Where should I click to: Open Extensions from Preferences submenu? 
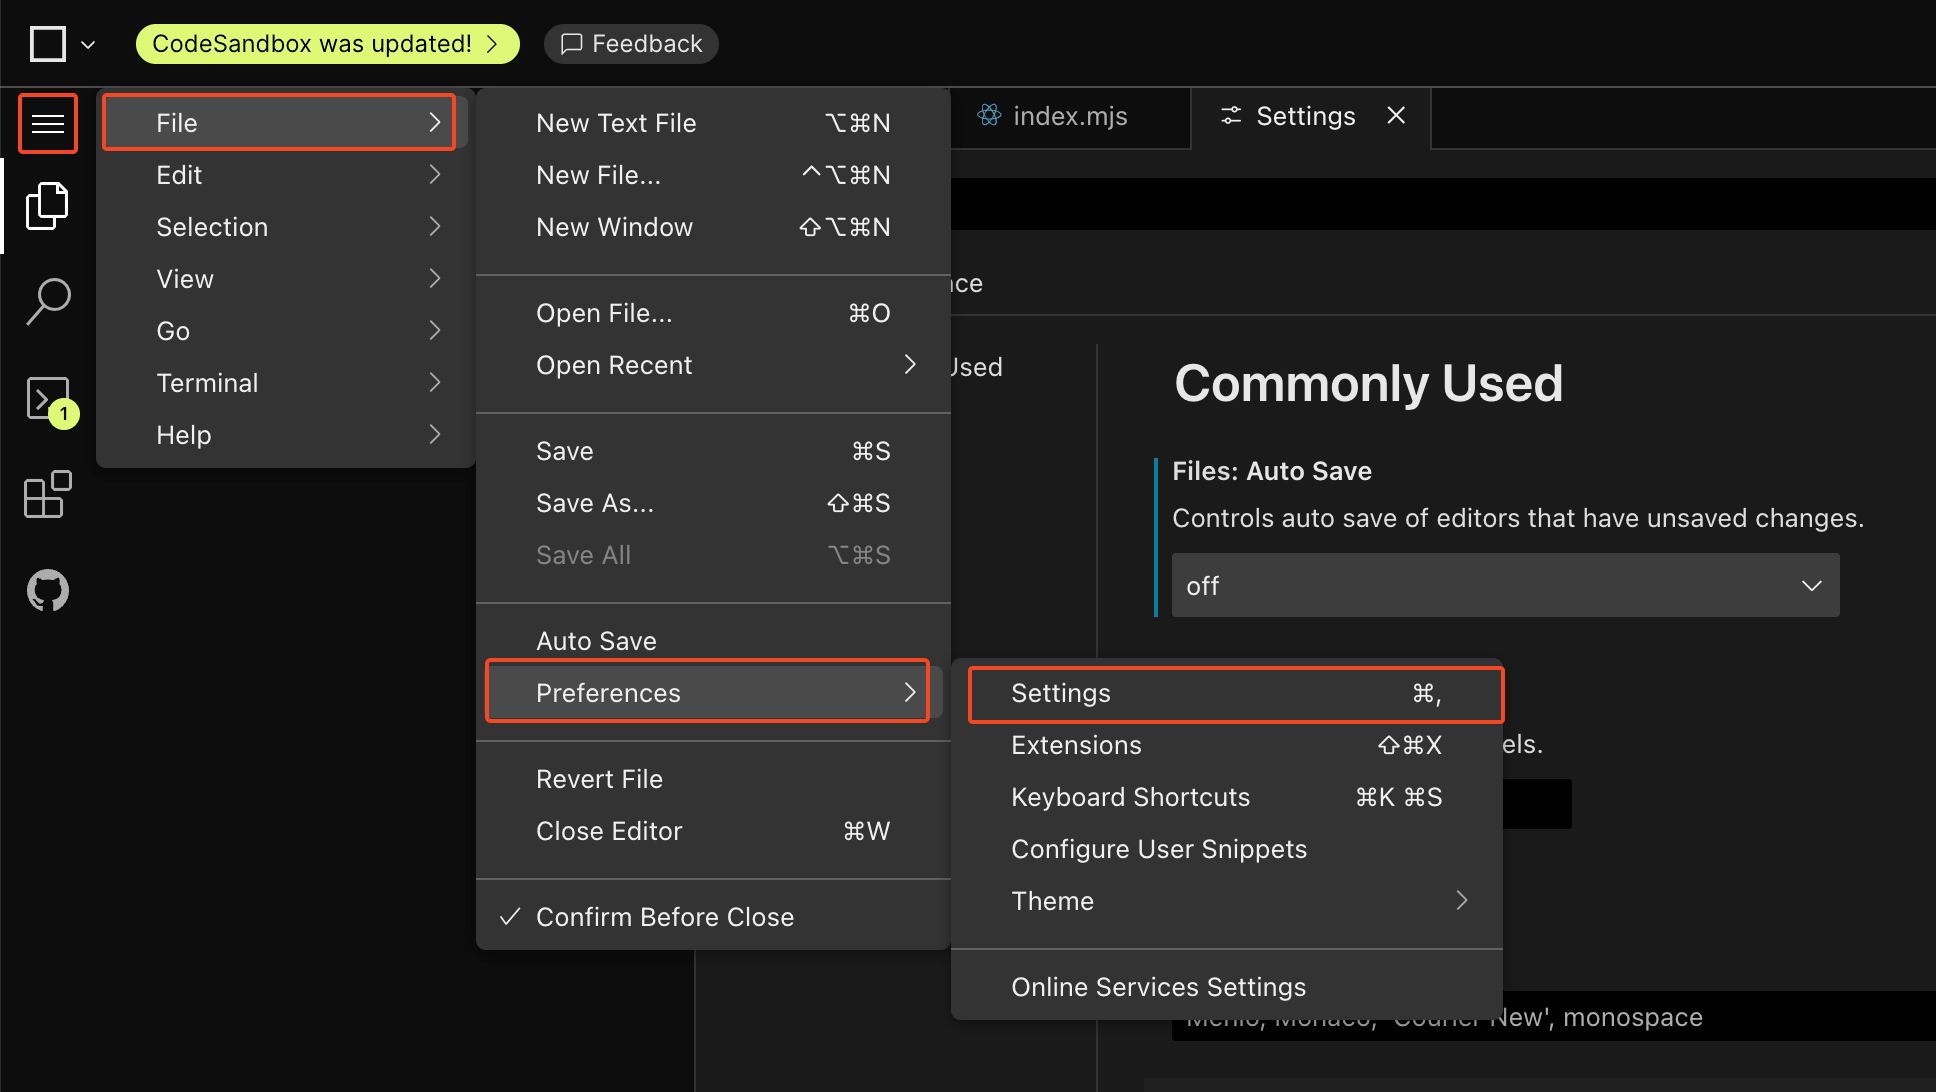[1227, 745]
